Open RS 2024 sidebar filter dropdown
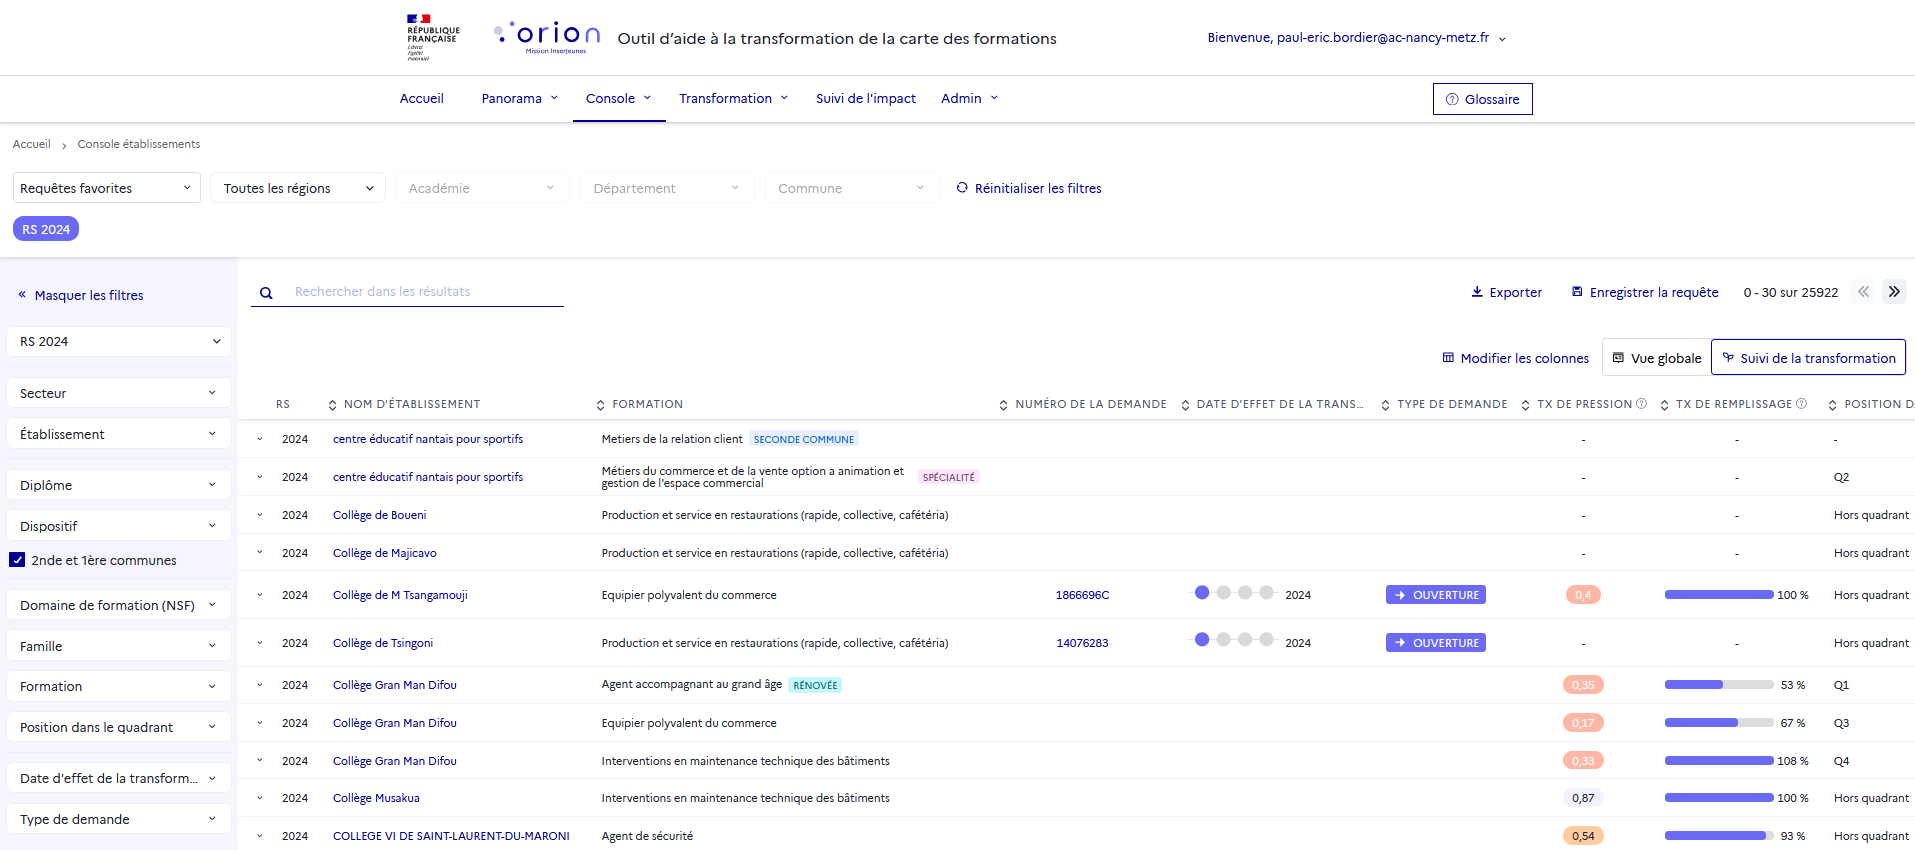Viewport: 1915px width, 850px height. (x=119, y=341)
